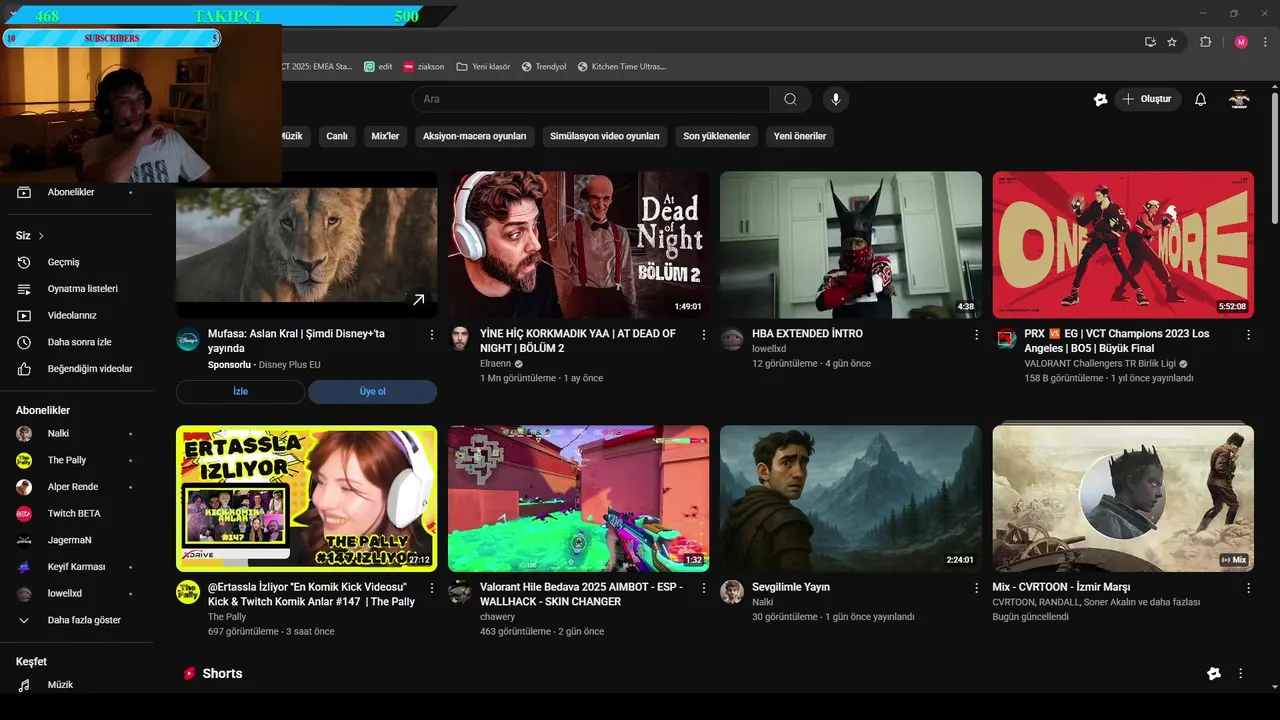Open Daha sonra izle list
This screenshot has width=1280, height=720.
point(77,342)
